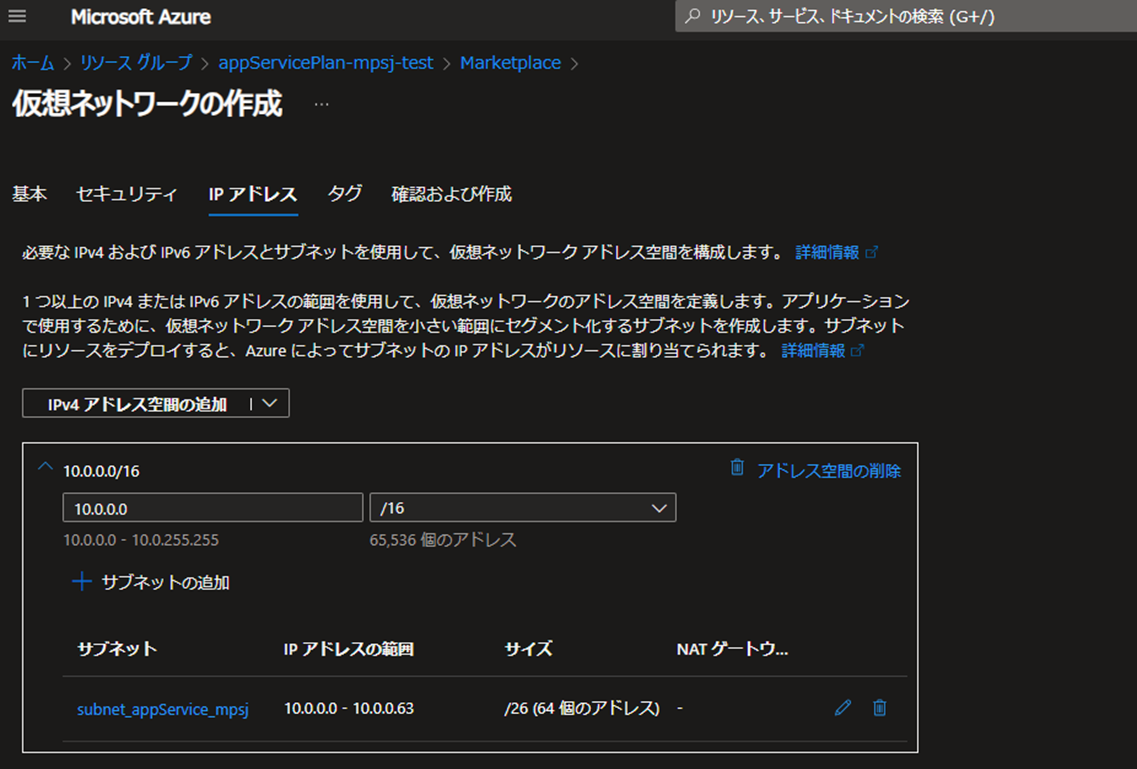Navigate to appServicePlan-mpsj-test breadcrumb
1137x769 pixels.
point(326,63)
